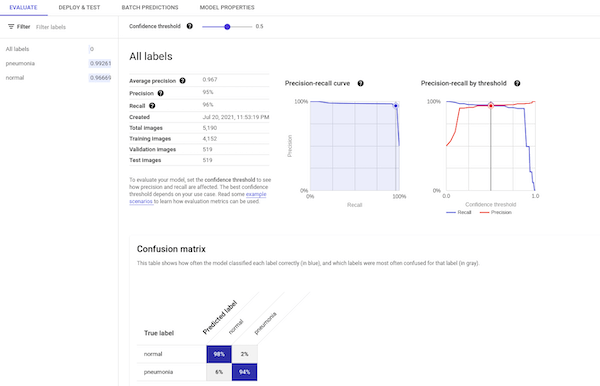This screenshot has width=600, height=386.
Task: Toggle the Recall legend entry
Action: coord(459,212)
